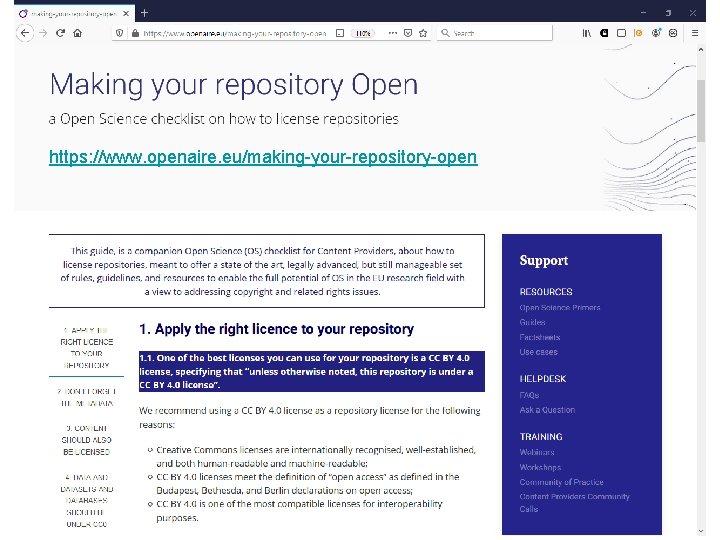Reset the 110% zoom level badge
The width and height of the screenshot is (720, 540).
(363, 33)
